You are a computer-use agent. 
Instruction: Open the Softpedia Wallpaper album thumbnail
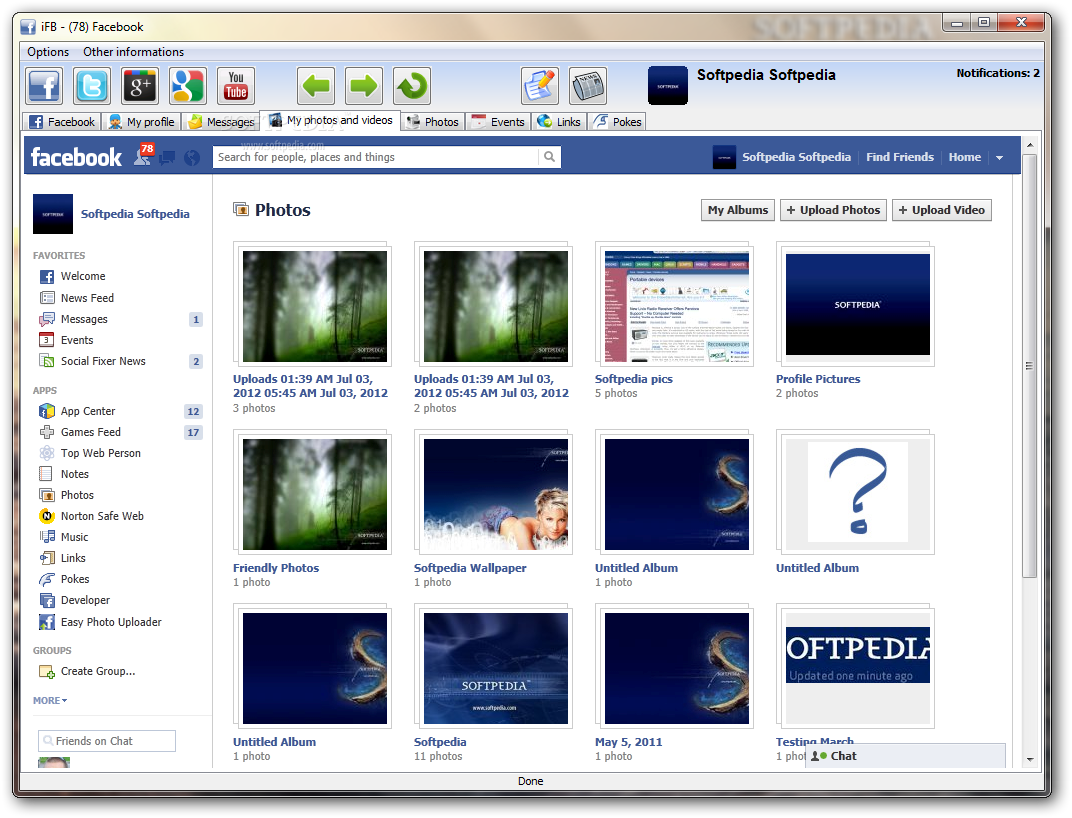pos(495,494)
